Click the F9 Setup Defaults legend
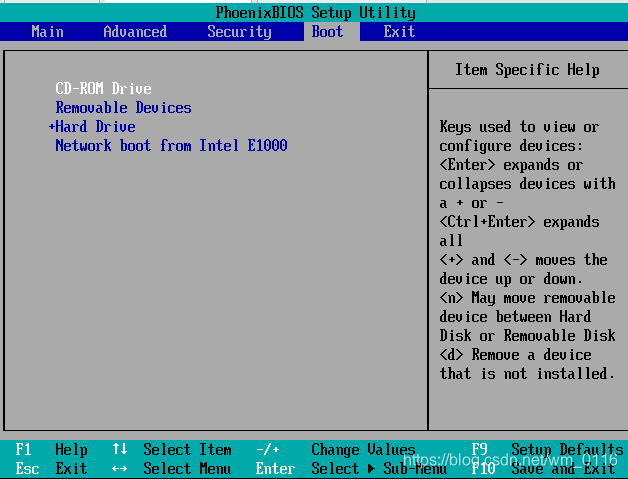Screen dimensions: 628x479 pos(547,449)
